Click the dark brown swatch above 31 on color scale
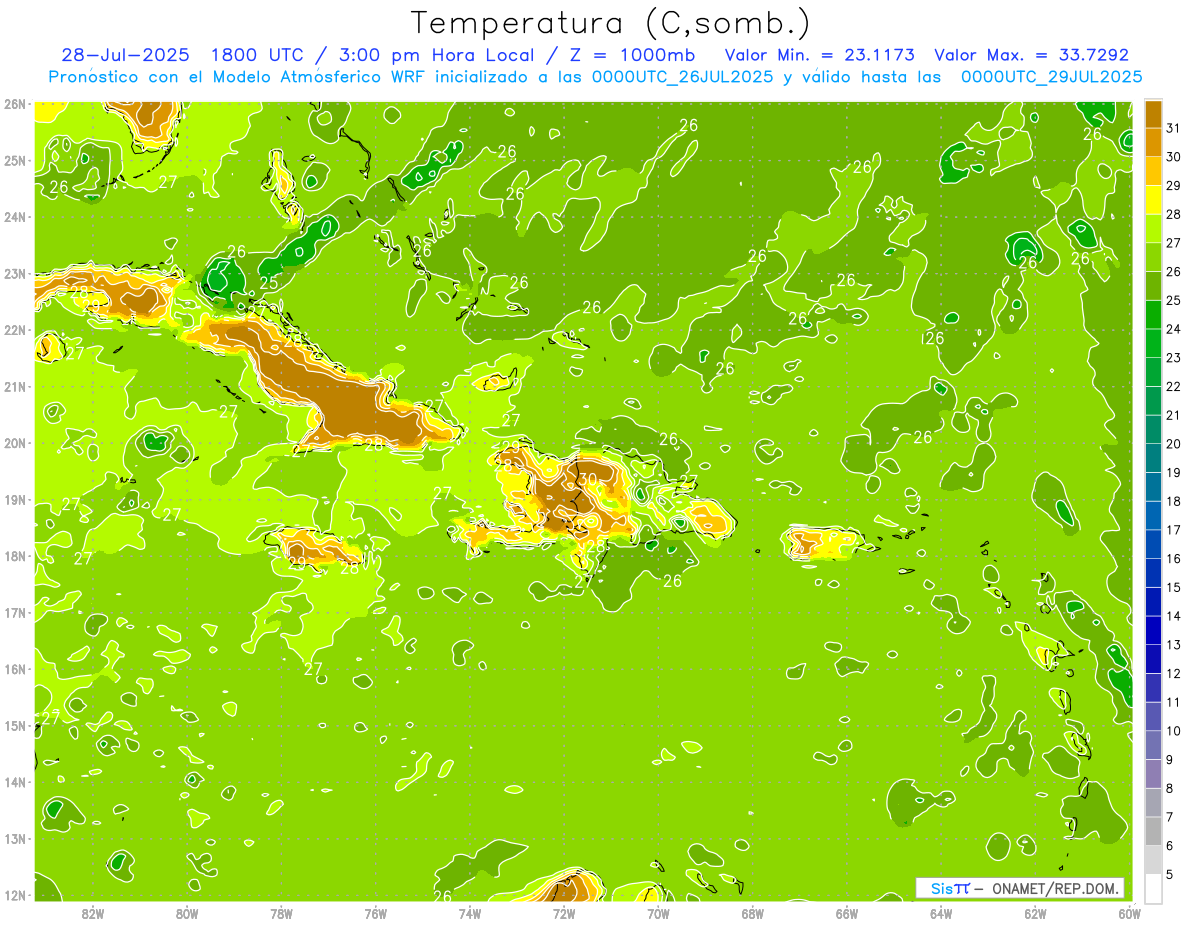Screen dimensions: 1200x927 [1153, 114]
